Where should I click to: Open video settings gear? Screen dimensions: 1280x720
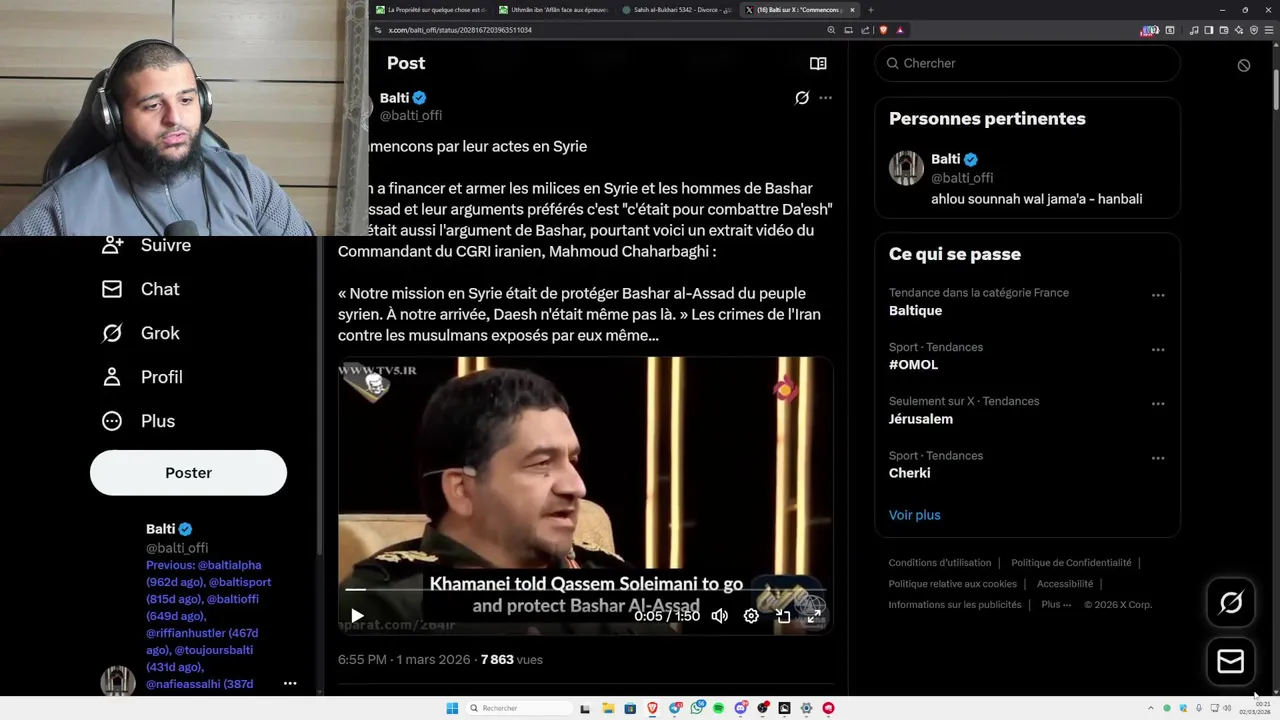[751, 616]
